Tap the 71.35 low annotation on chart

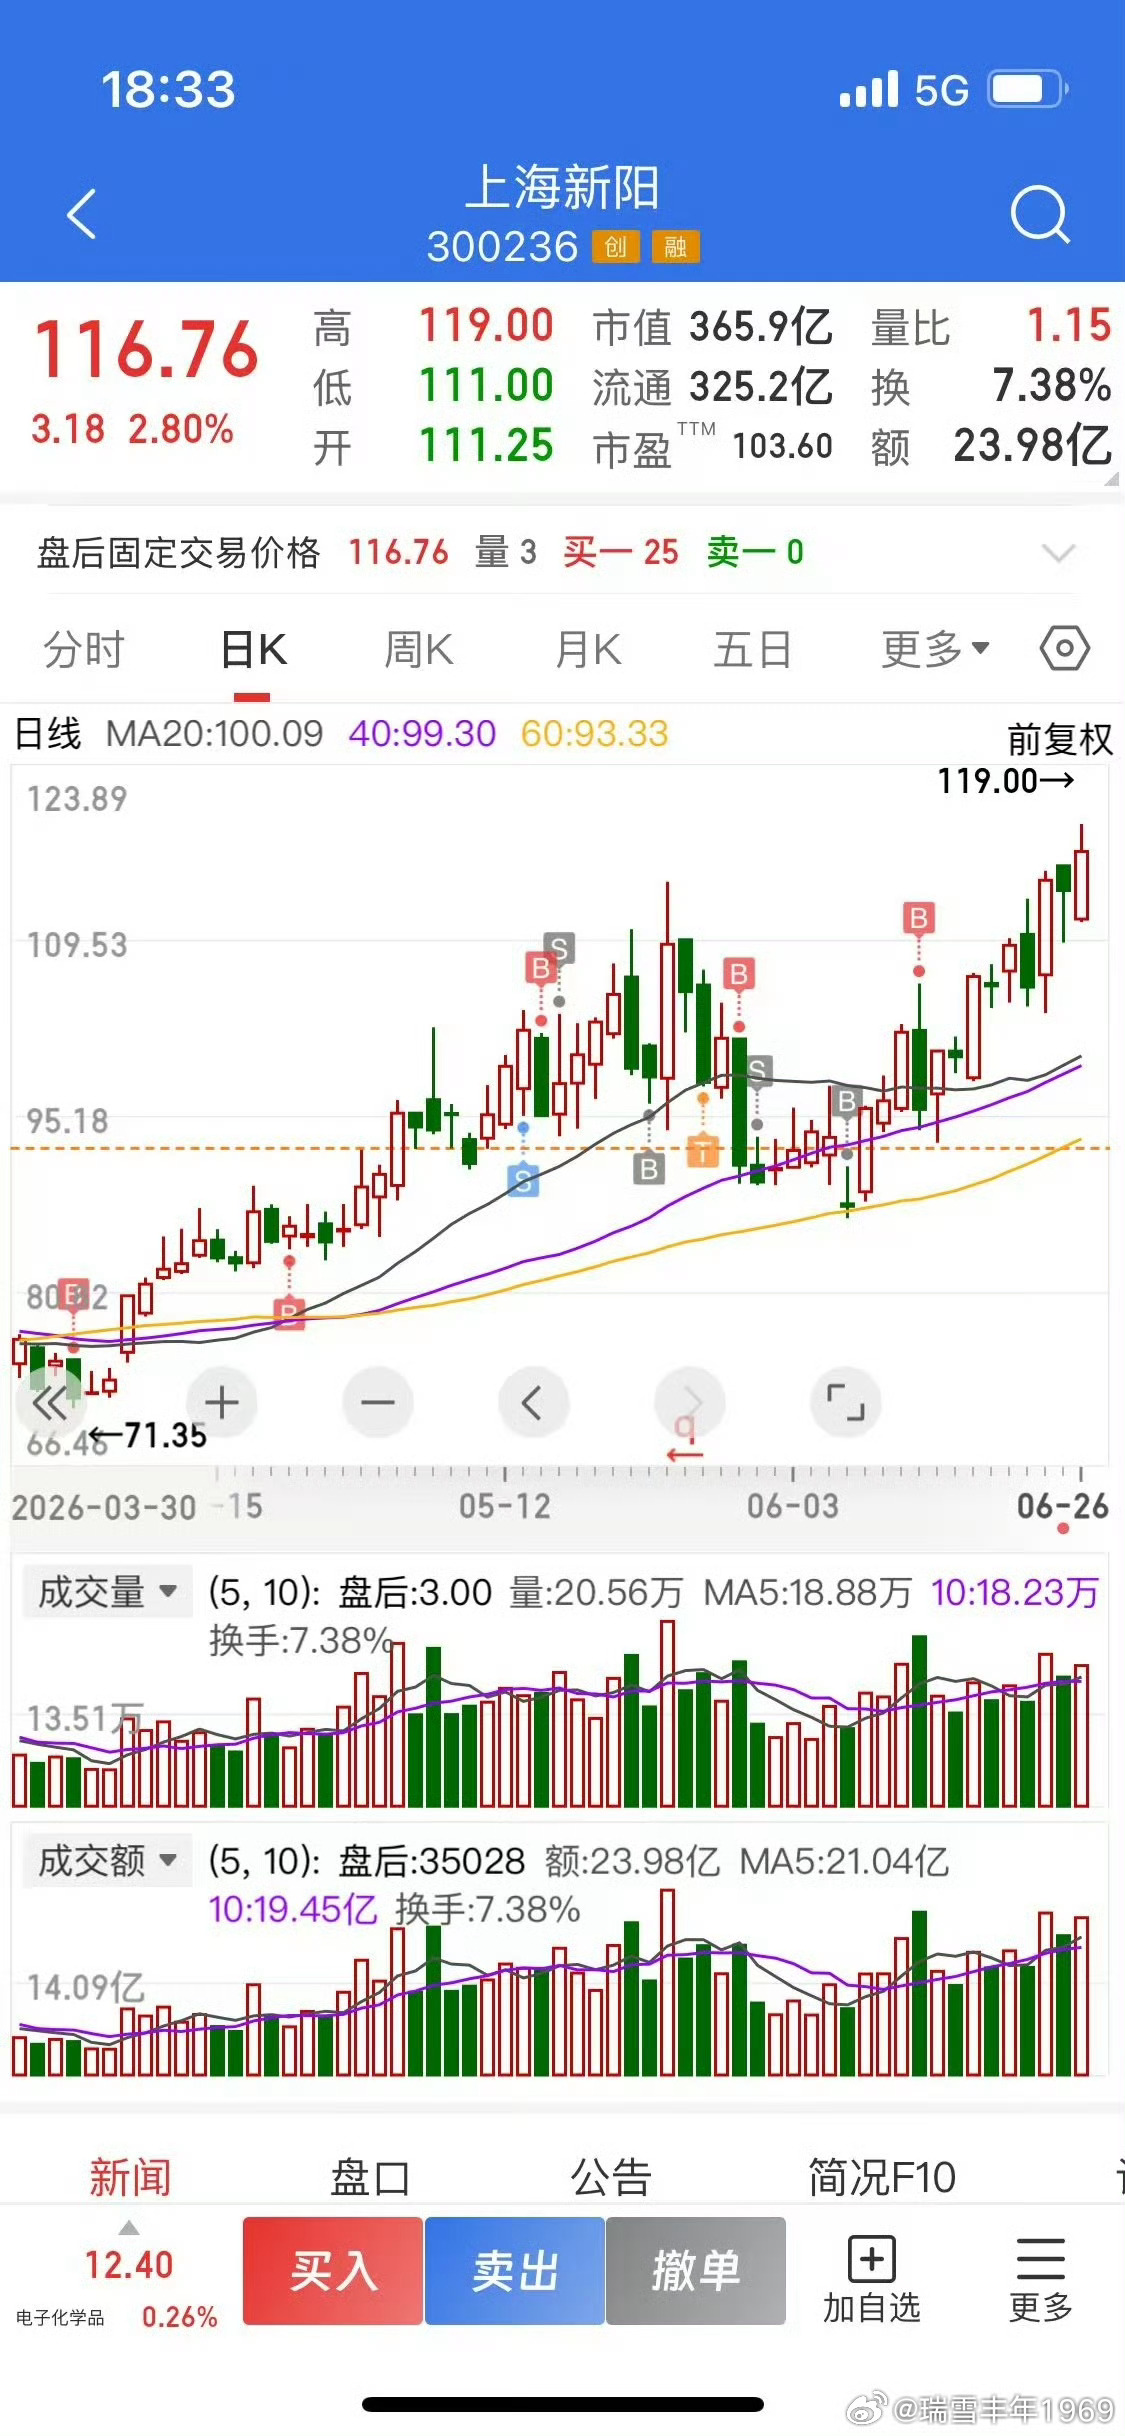[x=147, y=1435]
